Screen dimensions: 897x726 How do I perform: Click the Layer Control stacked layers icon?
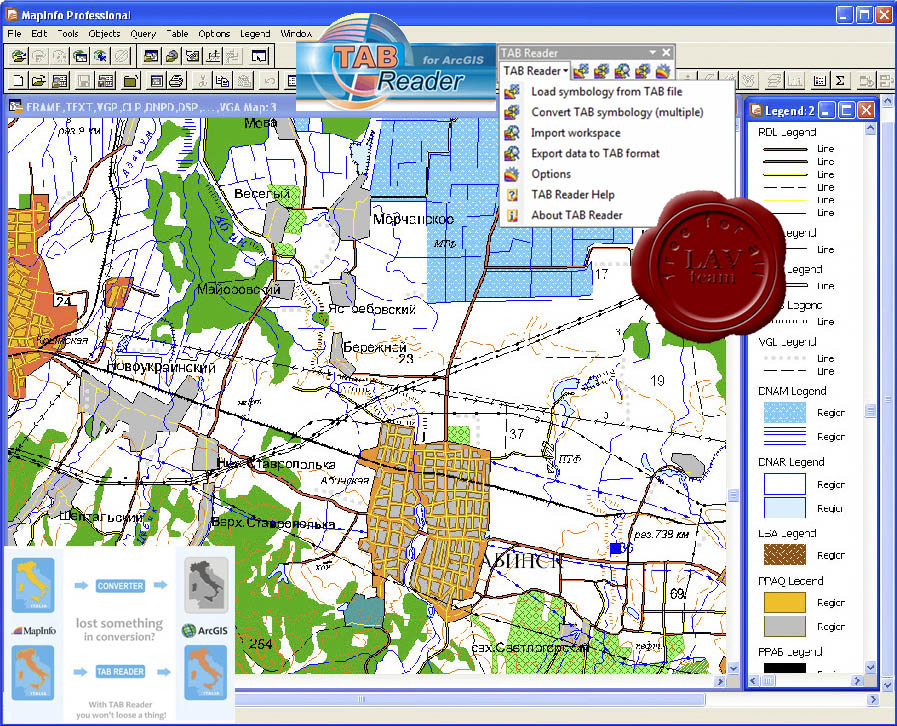coord(774,81)
